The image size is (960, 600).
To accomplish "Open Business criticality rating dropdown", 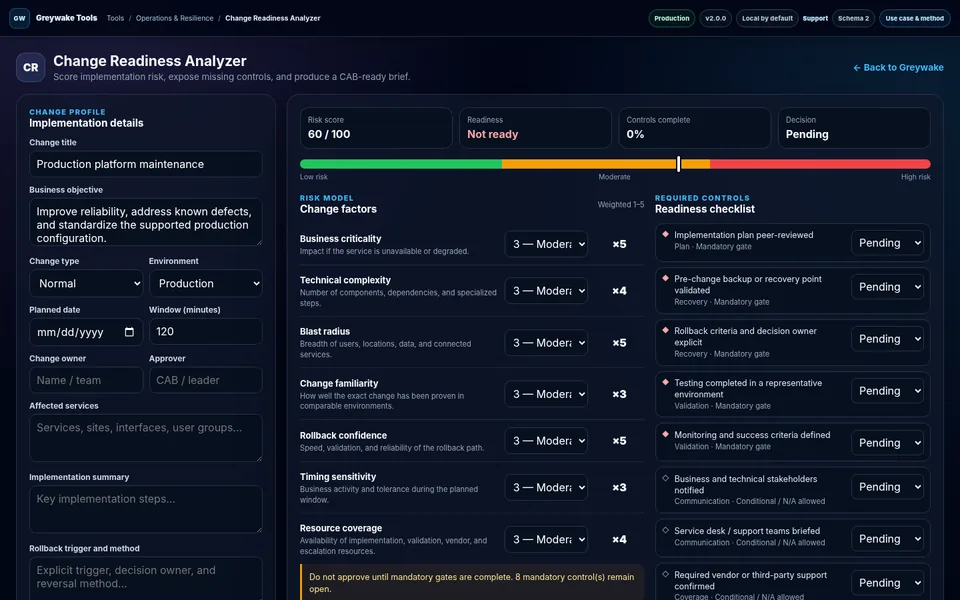I will [546, 244].
